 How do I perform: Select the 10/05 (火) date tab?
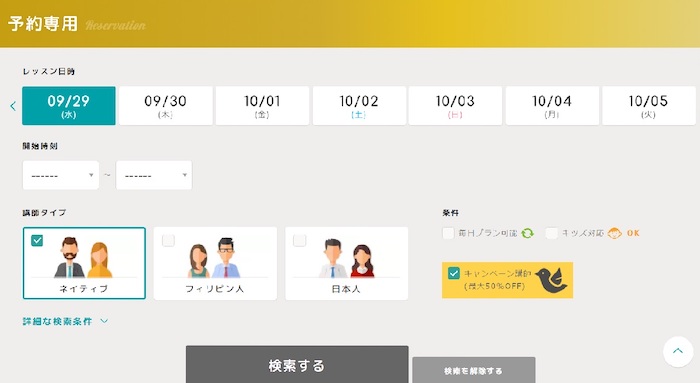(649, 106)
